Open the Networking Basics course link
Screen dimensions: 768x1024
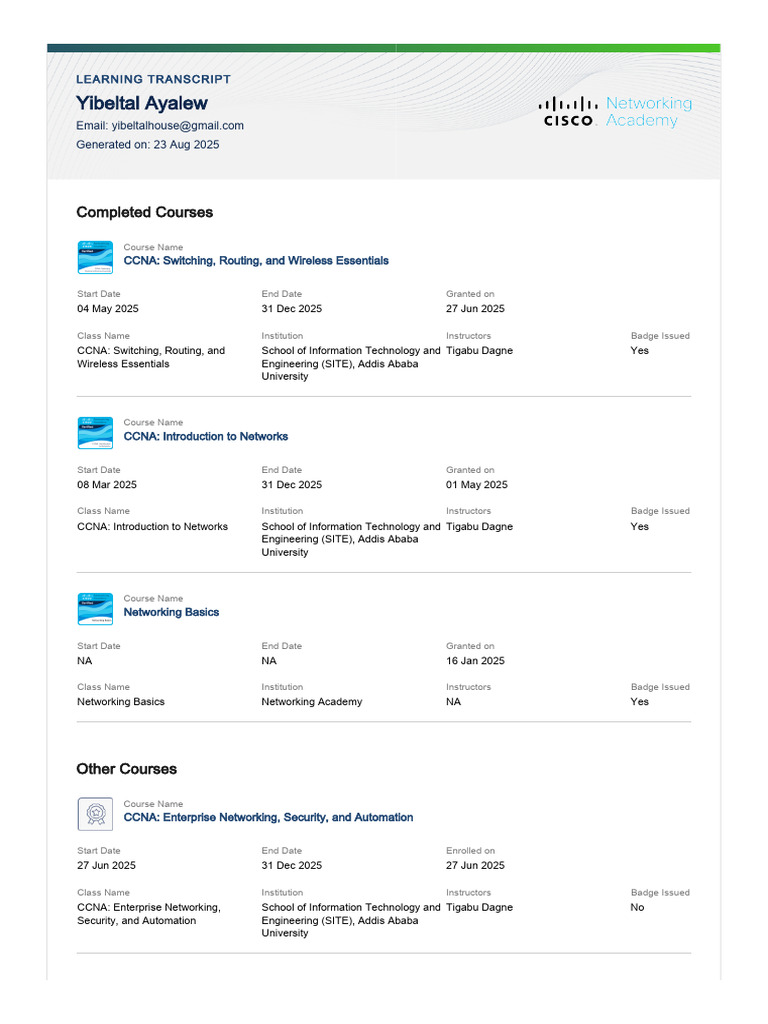point(171,612)
